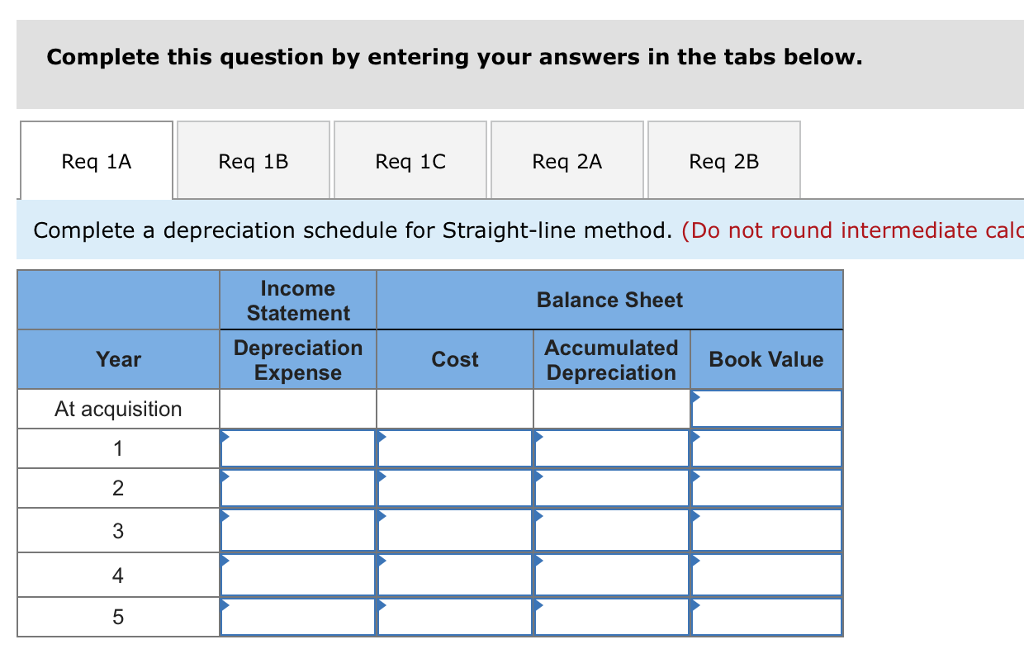
Task: Switch to the Req 1B tab
Action: pos(253,161)
